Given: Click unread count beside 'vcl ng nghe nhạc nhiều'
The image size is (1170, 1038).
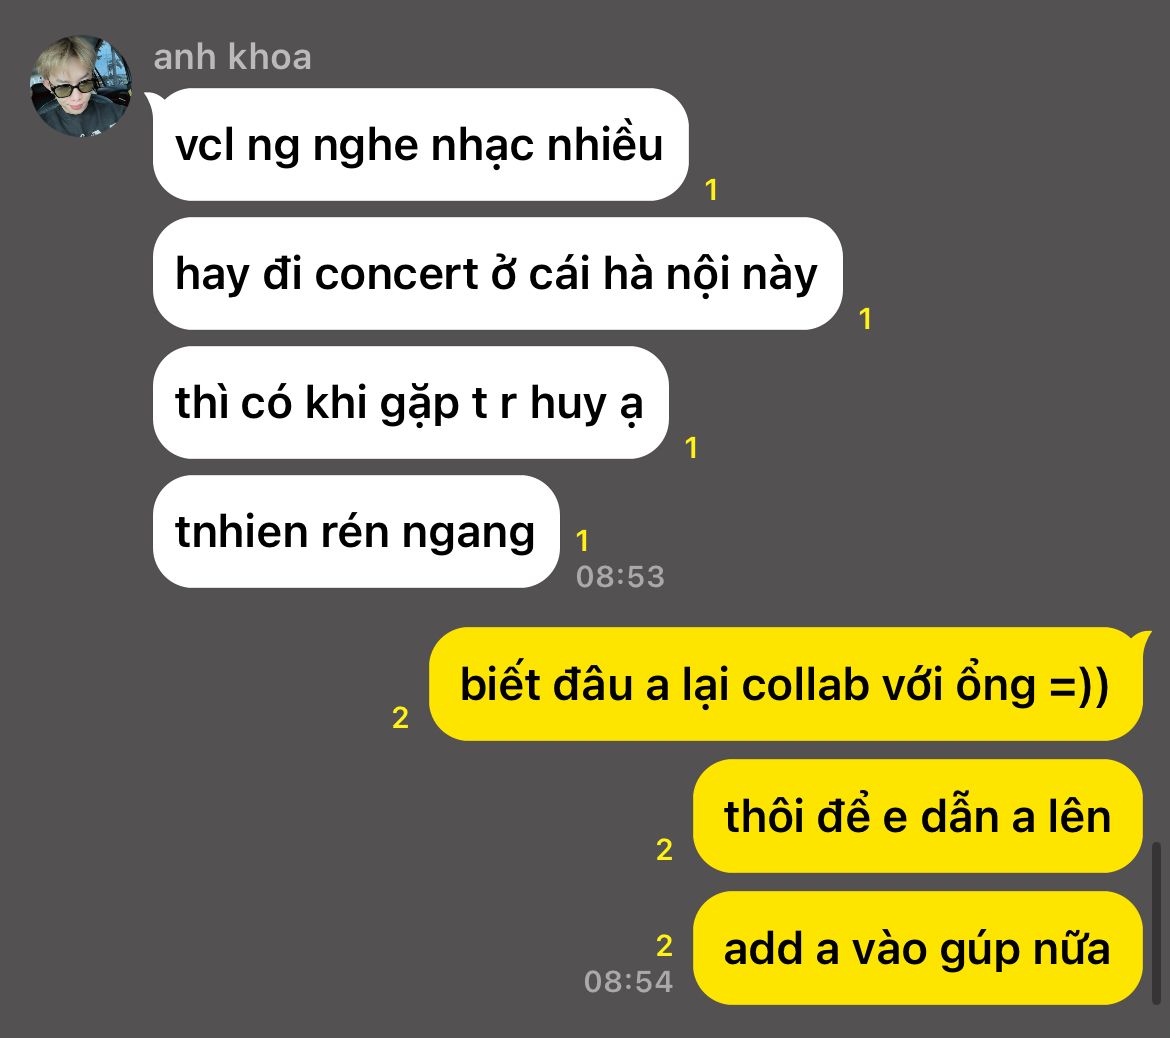Looking at the screenshot, I should tap(711, 190).
